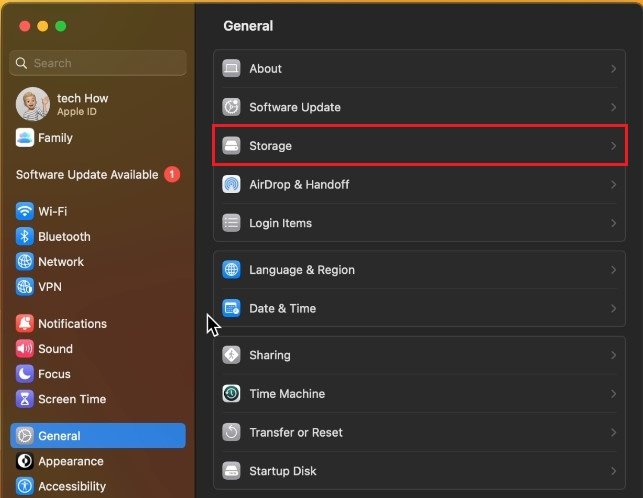Click the Startup Disk icon
The height and width of the screenshot is (498, 643).
pos(231,471)
